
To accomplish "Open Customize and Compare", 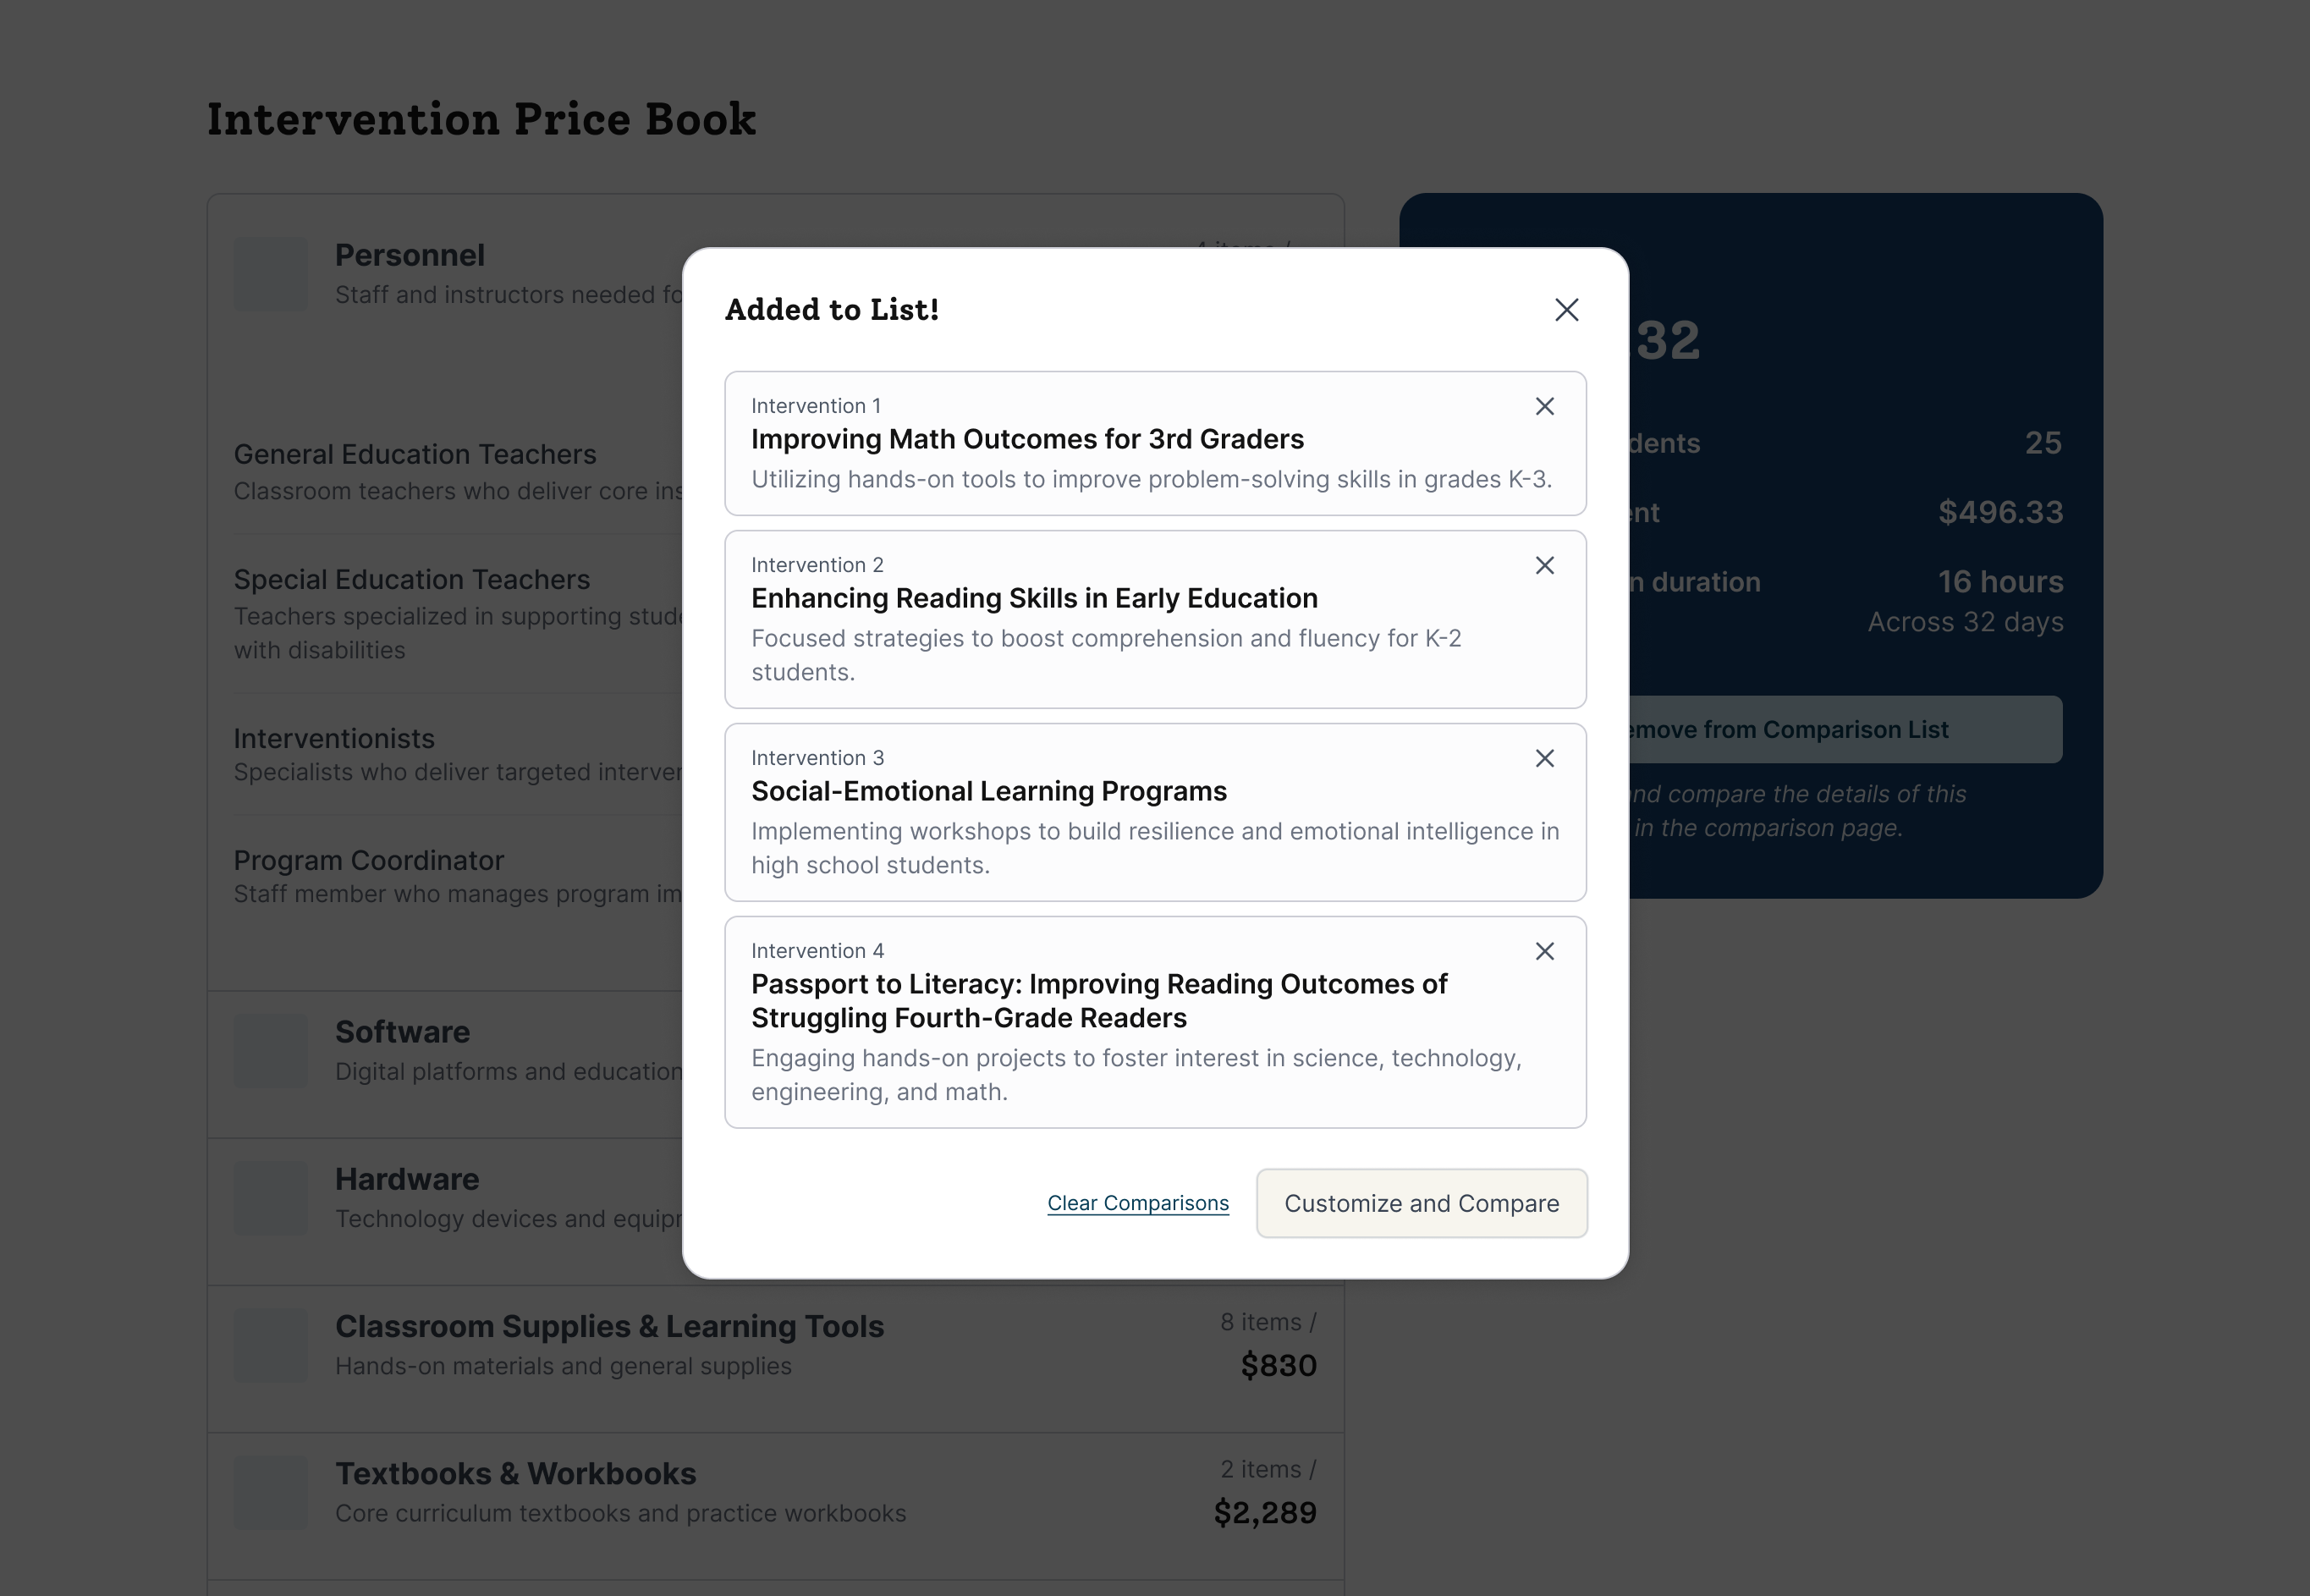I will point(1421,1203).
